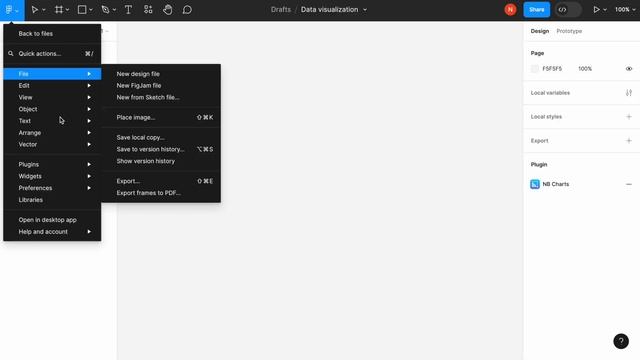The image size is (640, 360).
Task: Open Local variables settings icon
Action: click(629, 93)
